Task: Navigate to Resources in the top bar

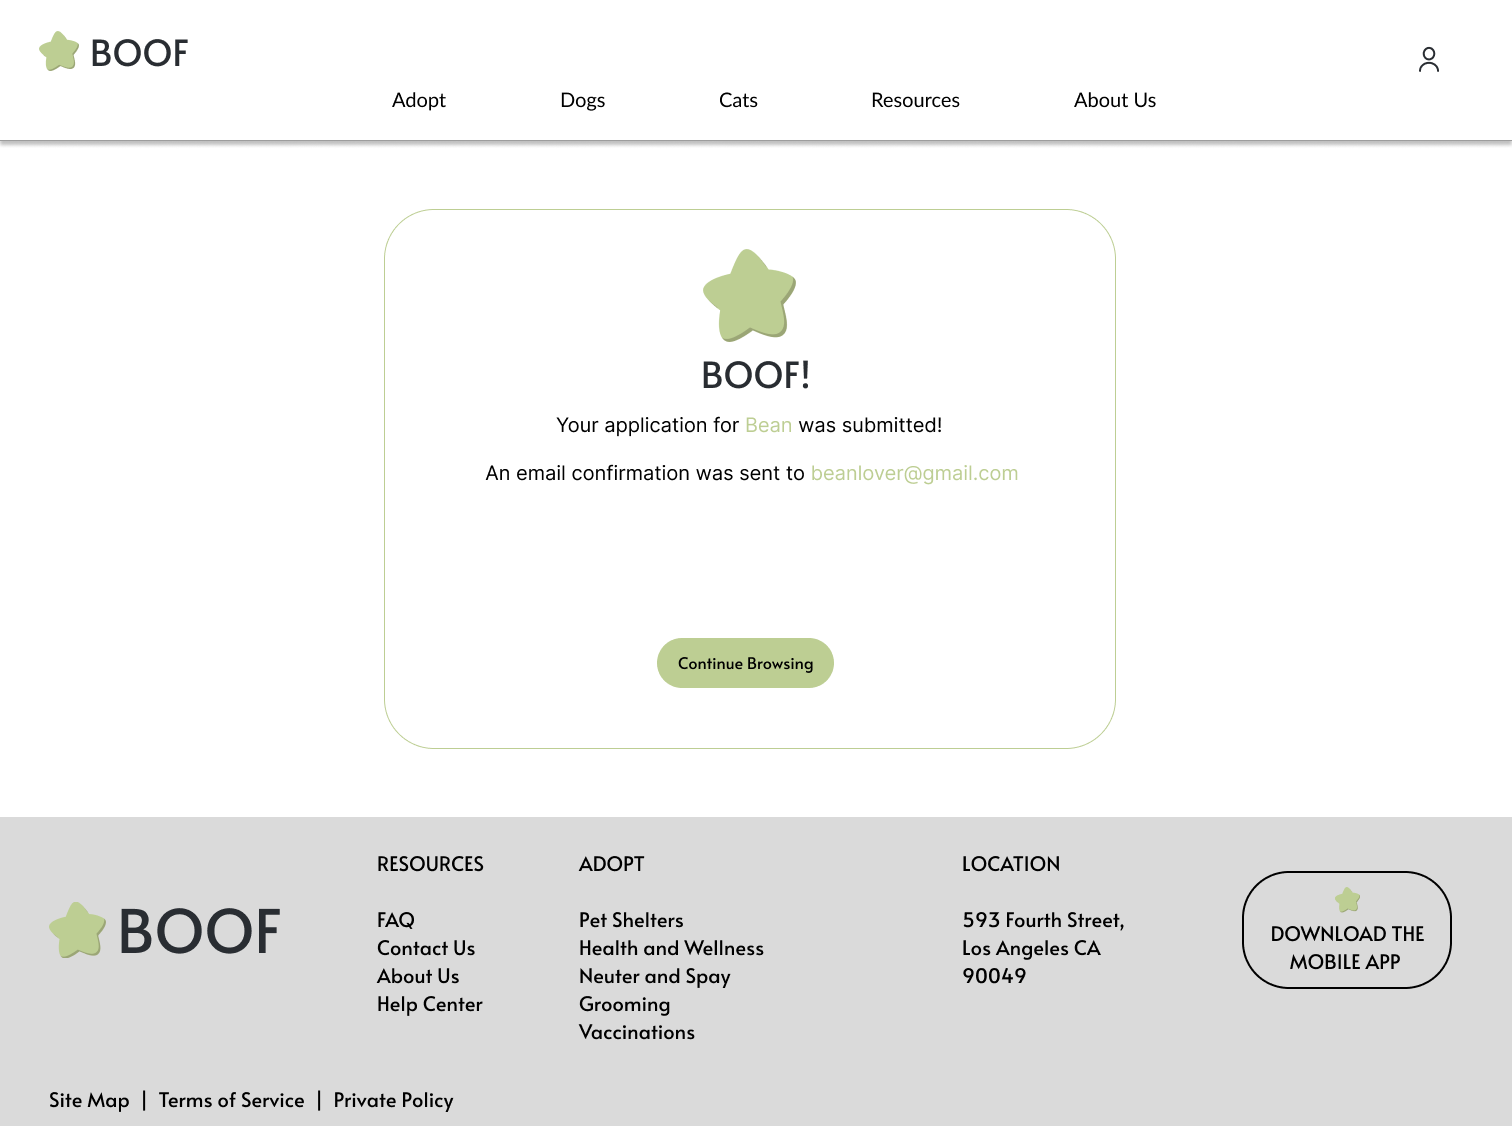Action: coord(915,100)
